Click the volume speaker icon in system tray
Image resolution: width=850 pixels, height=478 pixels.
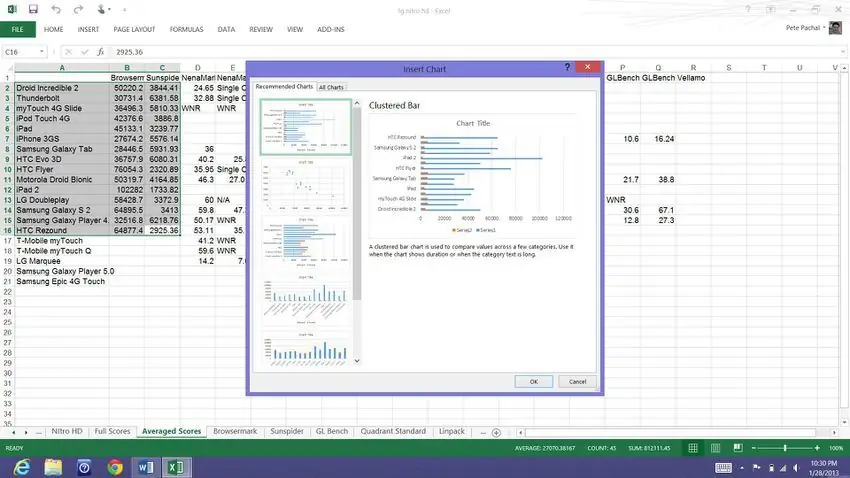coord(796,468)
